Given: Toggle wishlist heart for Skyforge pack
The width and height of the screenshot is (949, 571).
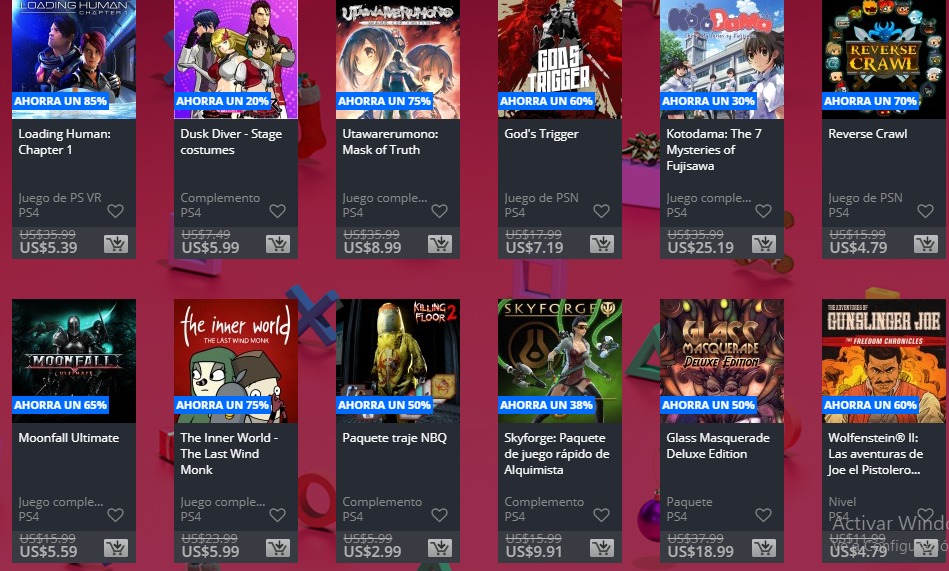Looking at the screenshot, I should 601,515.
